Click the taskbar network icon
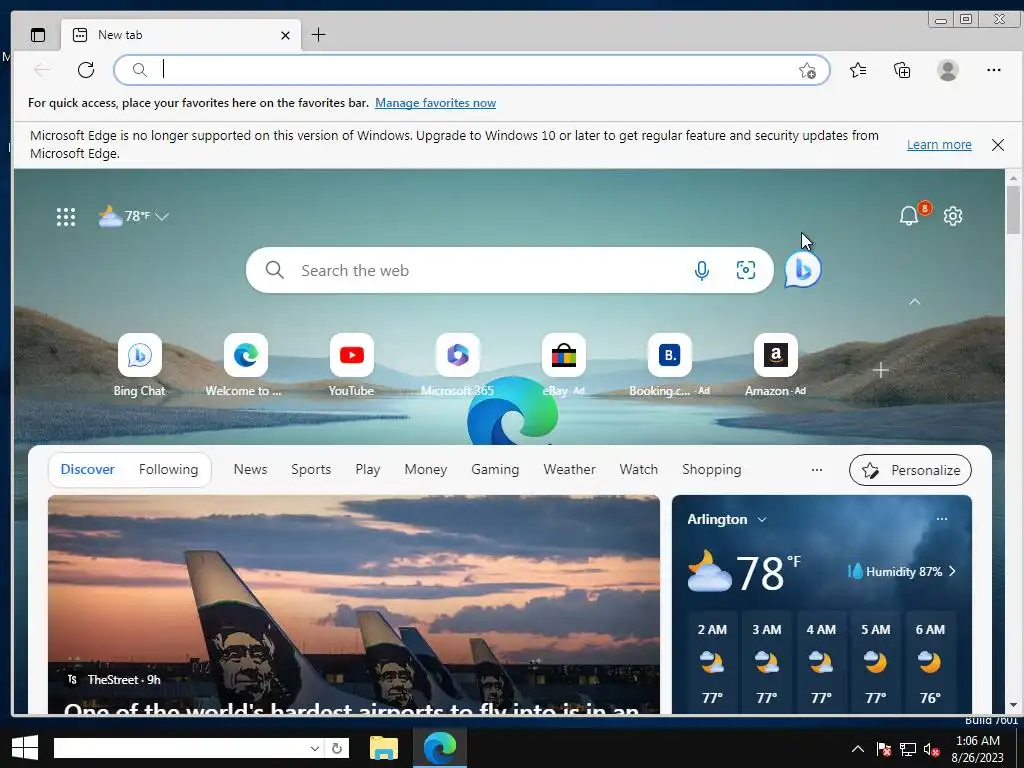 click(x=908, y=750)
